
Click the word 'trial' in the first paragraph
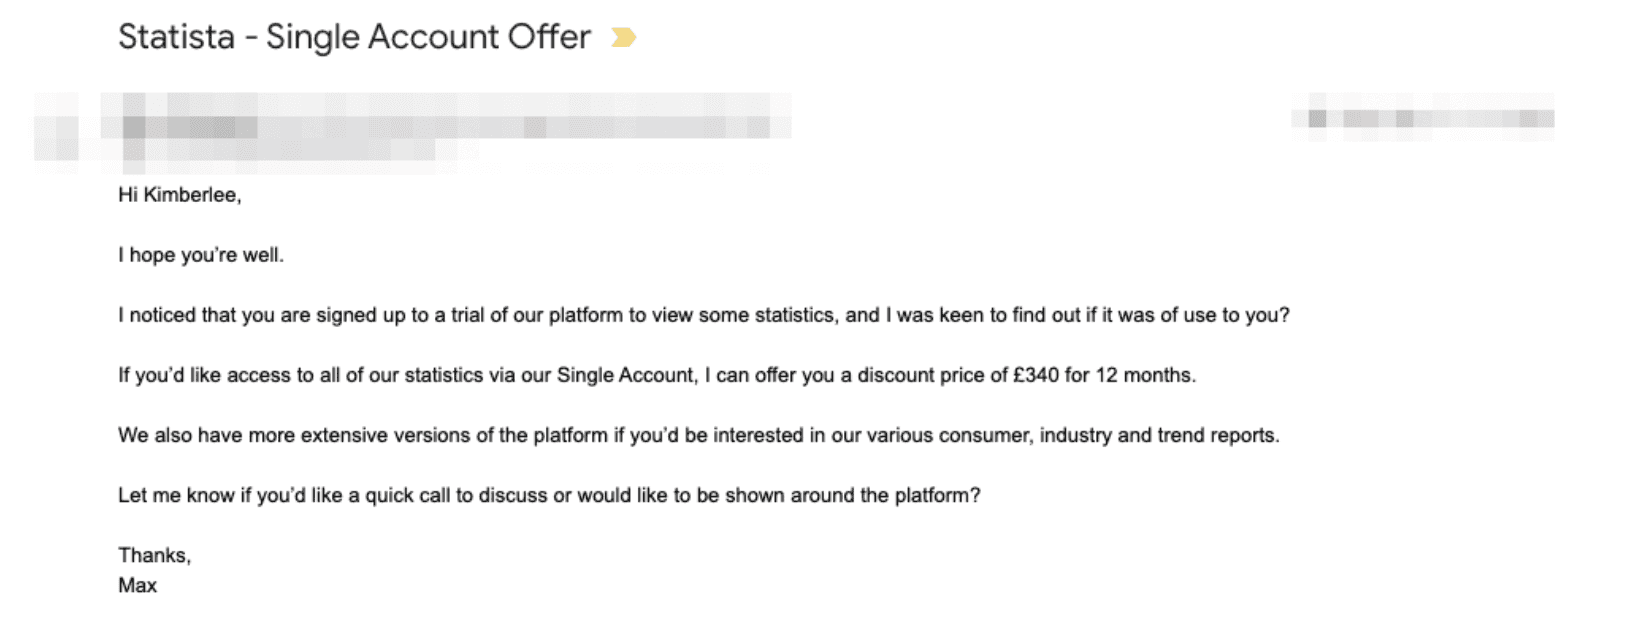[x=466, y=315]
